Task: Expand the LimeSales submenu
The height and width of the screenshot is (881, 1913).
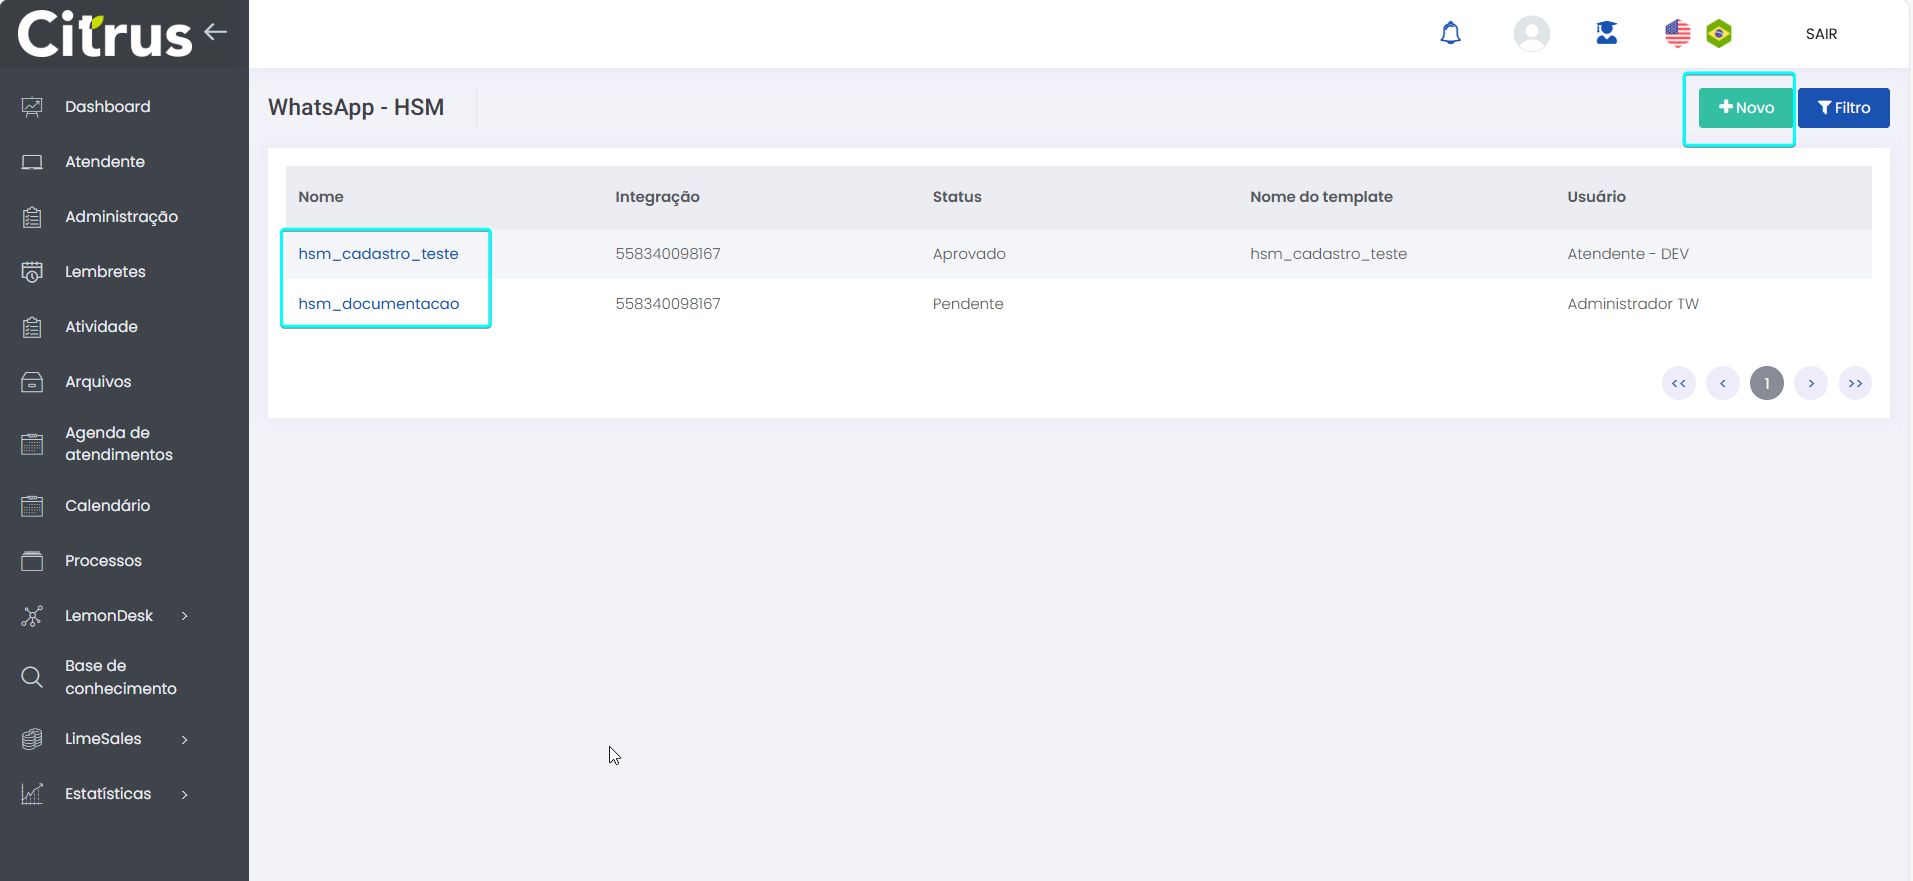Action: coord(184,740)
